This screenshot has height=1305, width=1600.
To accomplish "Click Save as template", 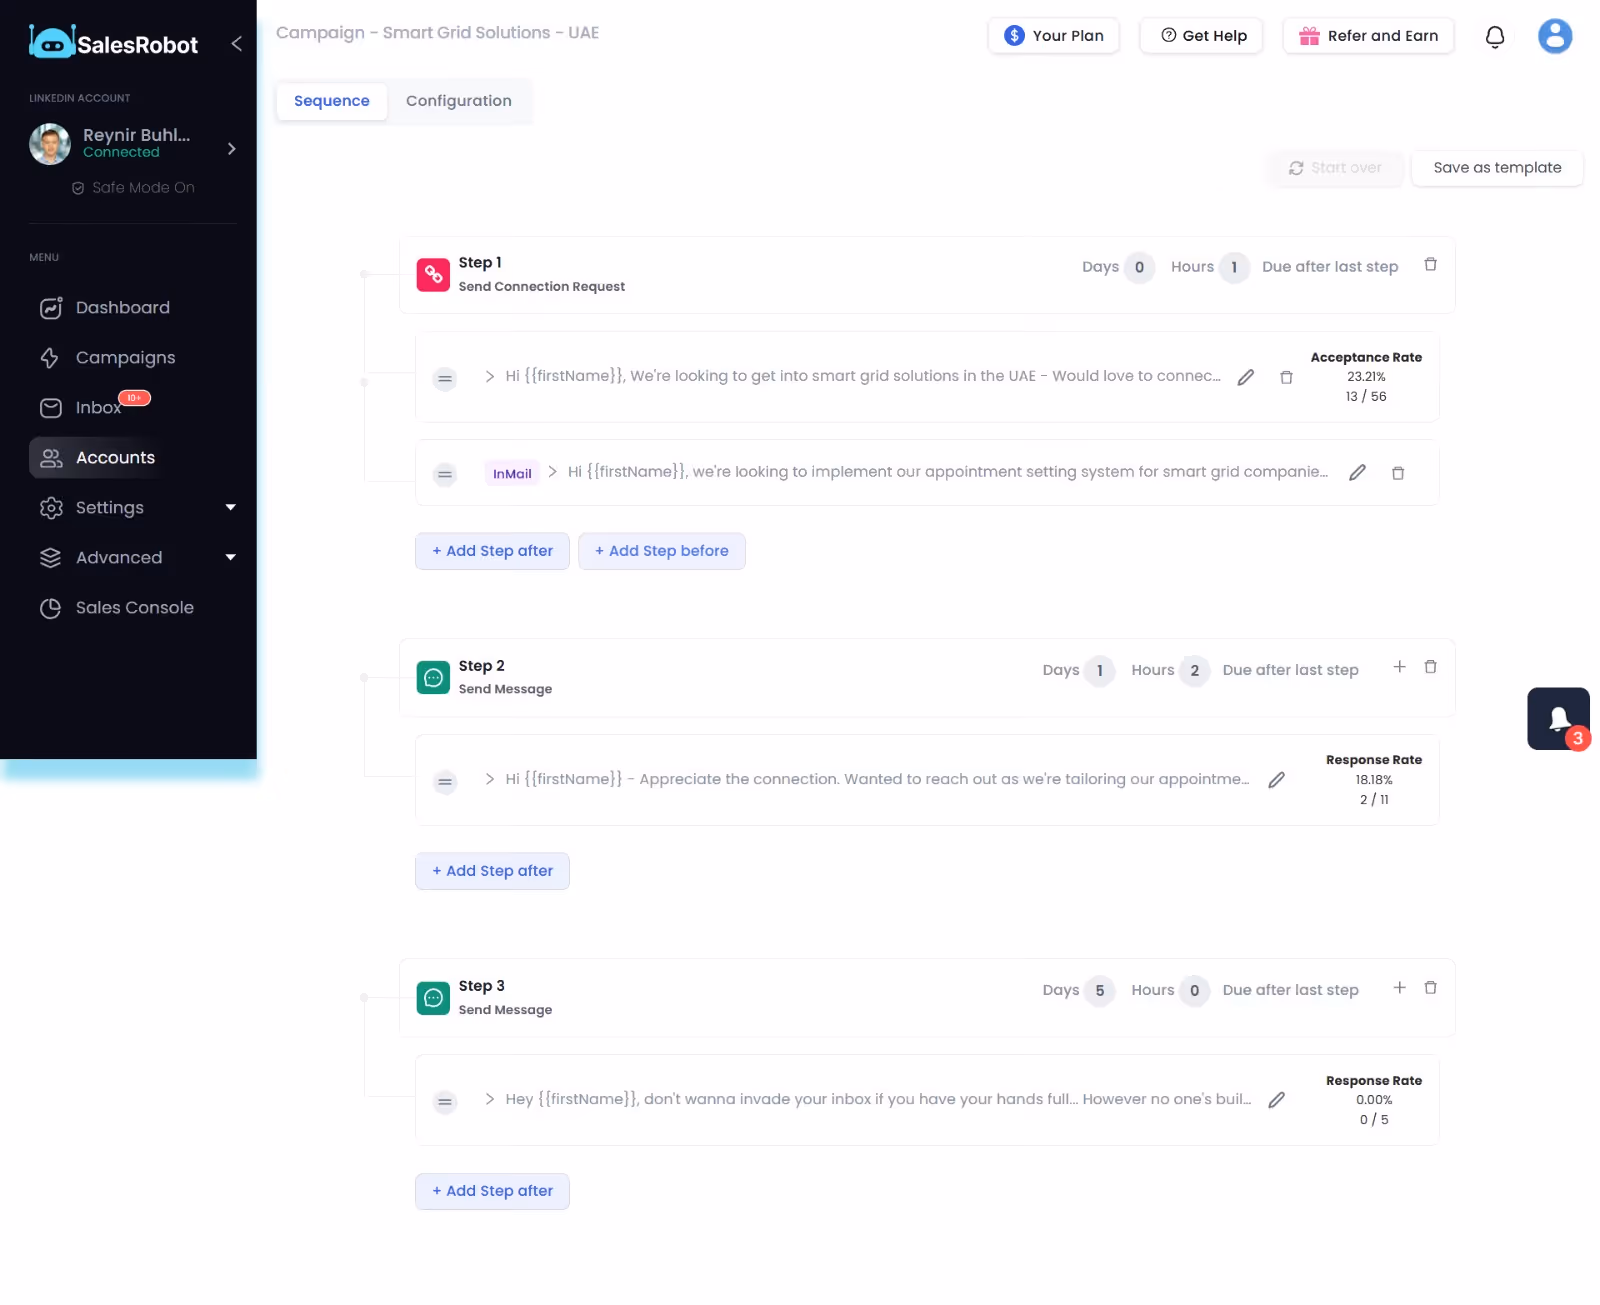I will (x=1496, y=167).
